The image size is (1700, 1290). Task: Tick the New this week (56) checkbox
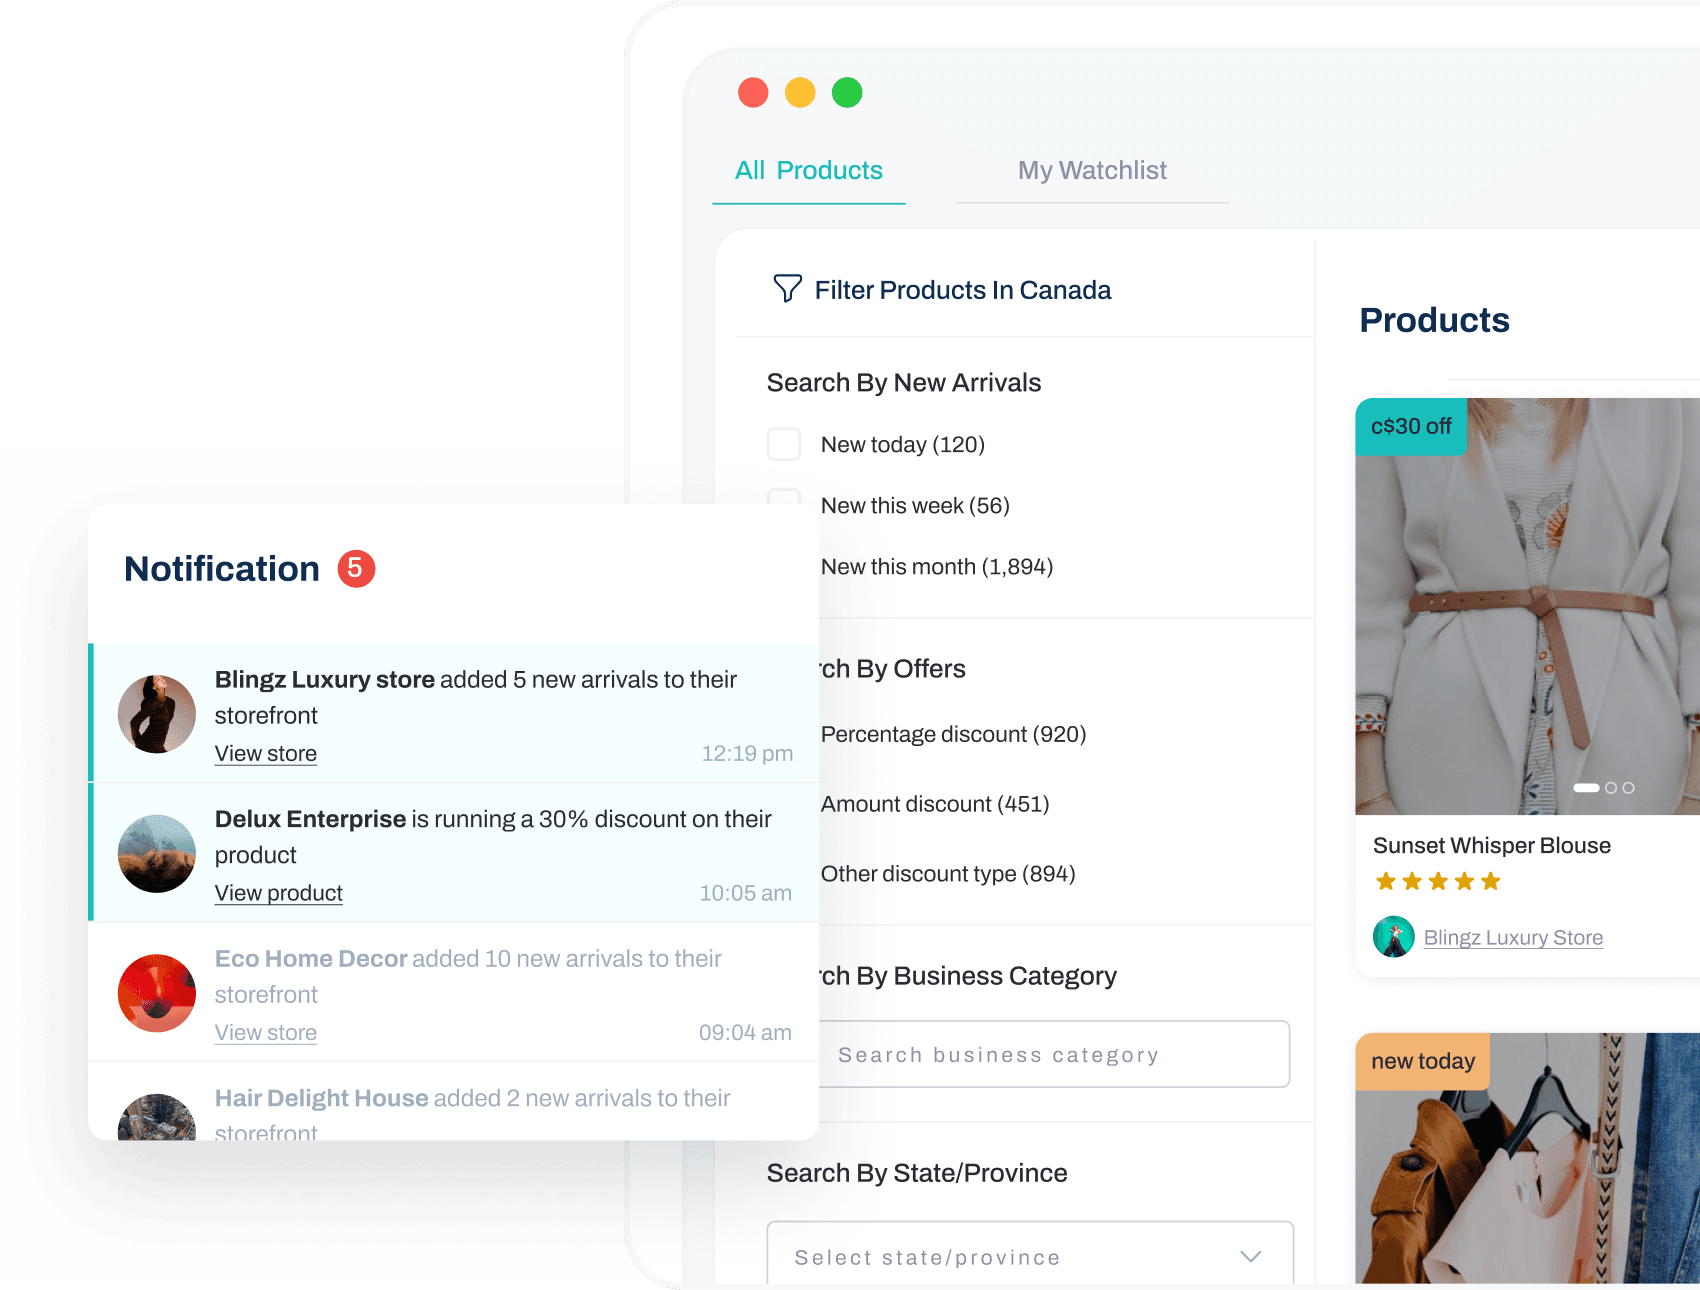click(x=784, y=496)
